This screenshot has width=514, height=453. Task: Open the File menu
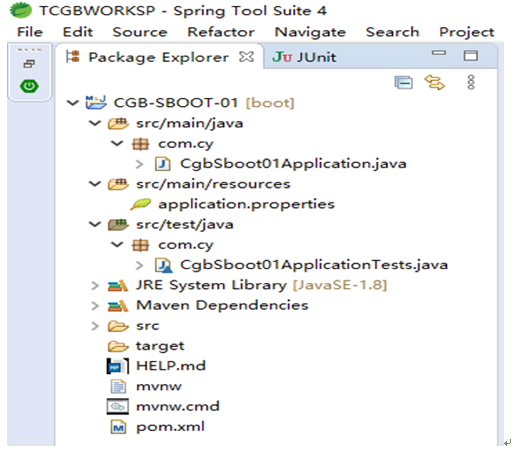point(30,32)
